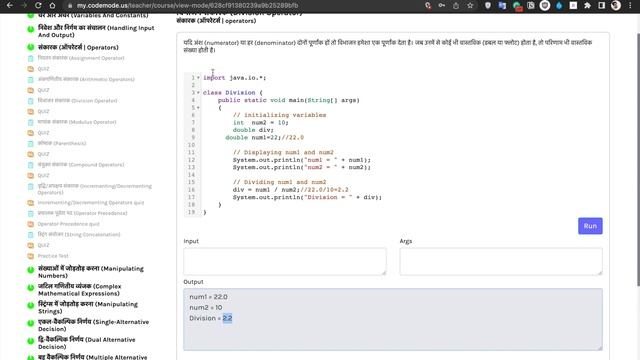The height and width of the screenshot is (360, 640).
Task: Open the Operator Precedence quiz
Action: point(69,224)
